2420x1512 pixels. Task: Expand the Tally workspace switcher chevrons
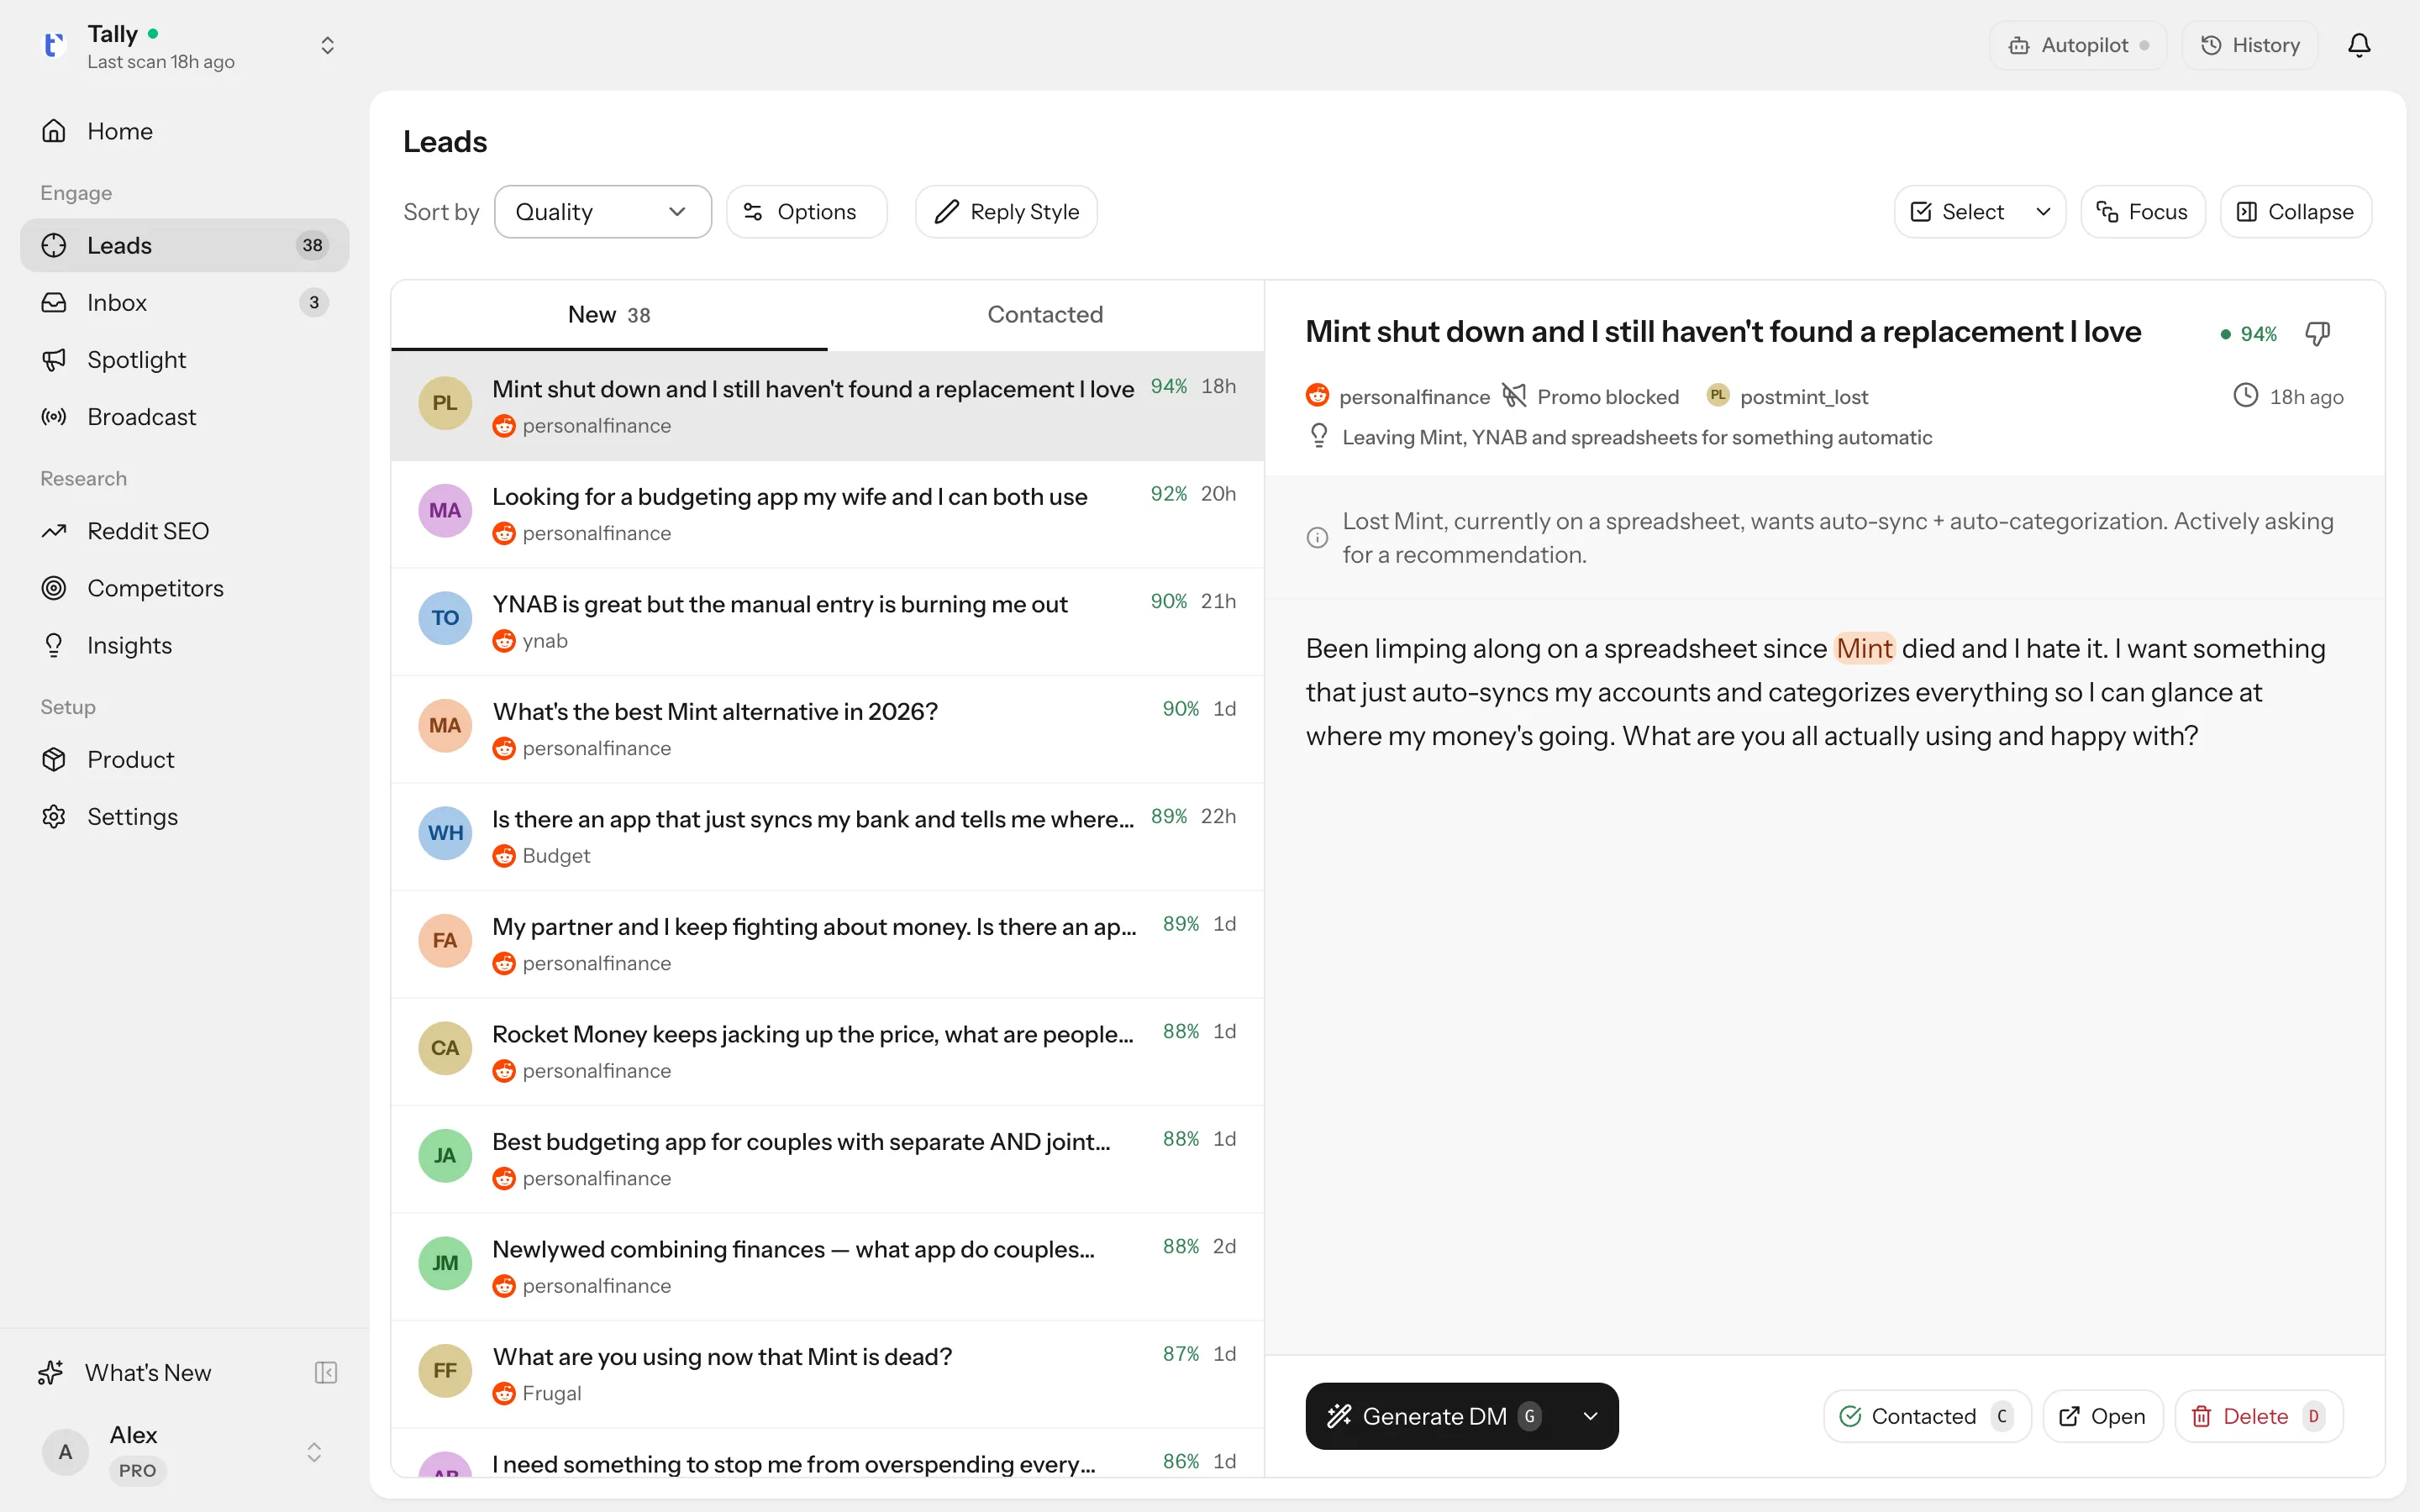pyautogui.click(x=327, y=45)
